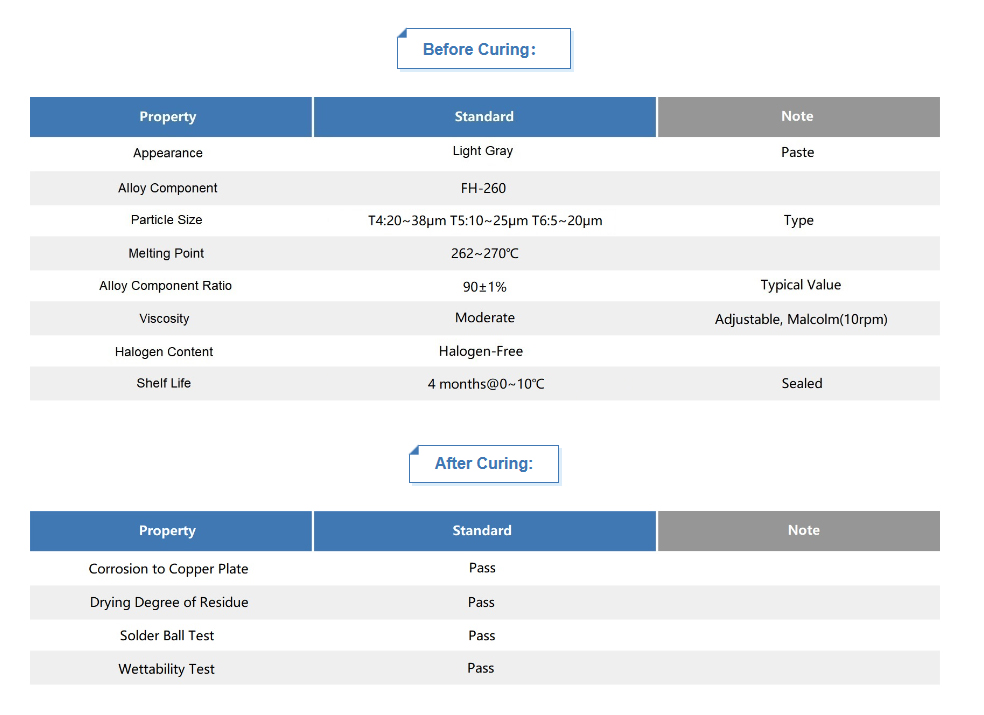Click the Wettability Test label

[166, 670]
